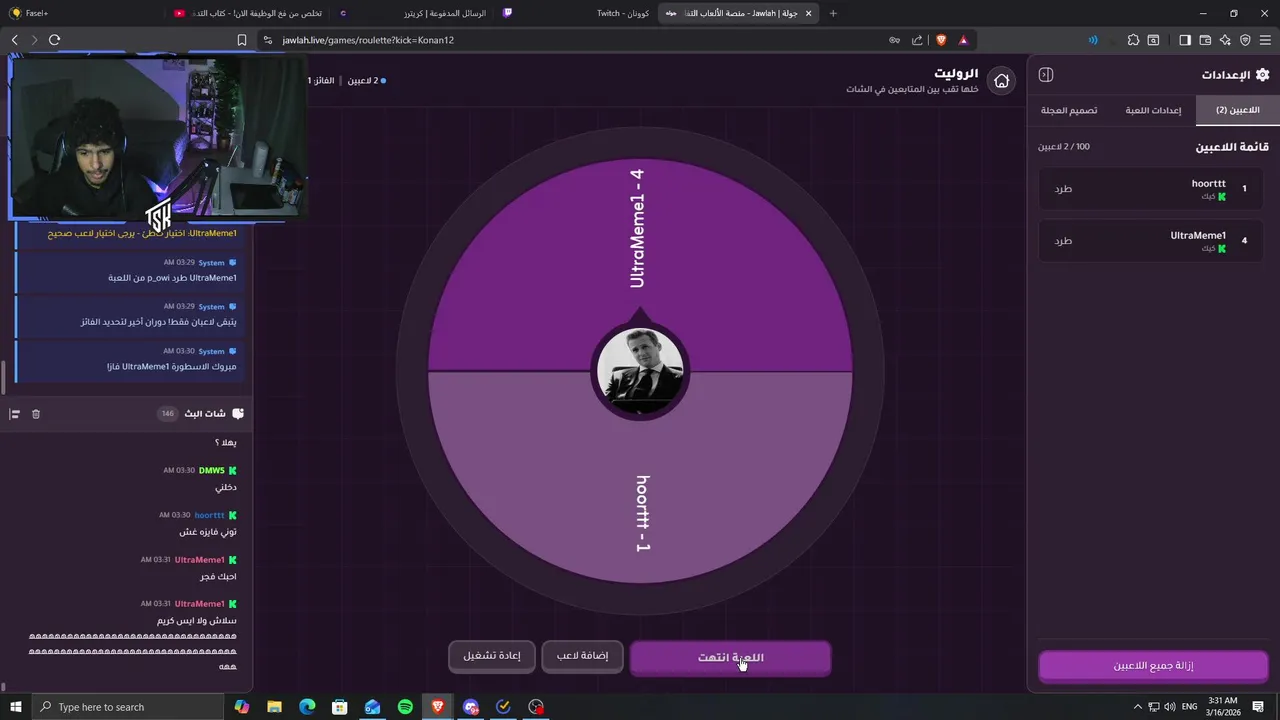Open the Brave hamburger menu

[x=1266, y=40]
